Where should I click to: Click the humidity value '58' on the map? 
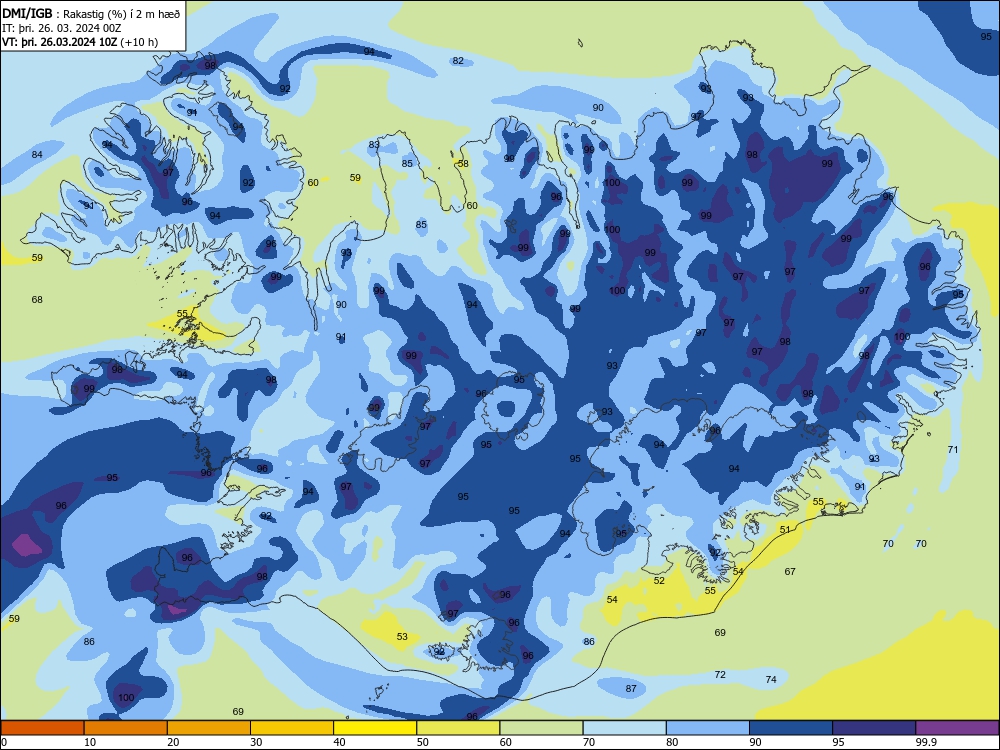click(x=463, y=163)
